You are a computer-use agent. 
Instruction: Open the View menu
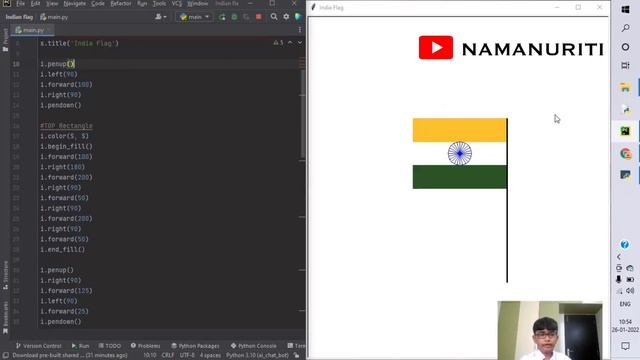click(52, 4)
